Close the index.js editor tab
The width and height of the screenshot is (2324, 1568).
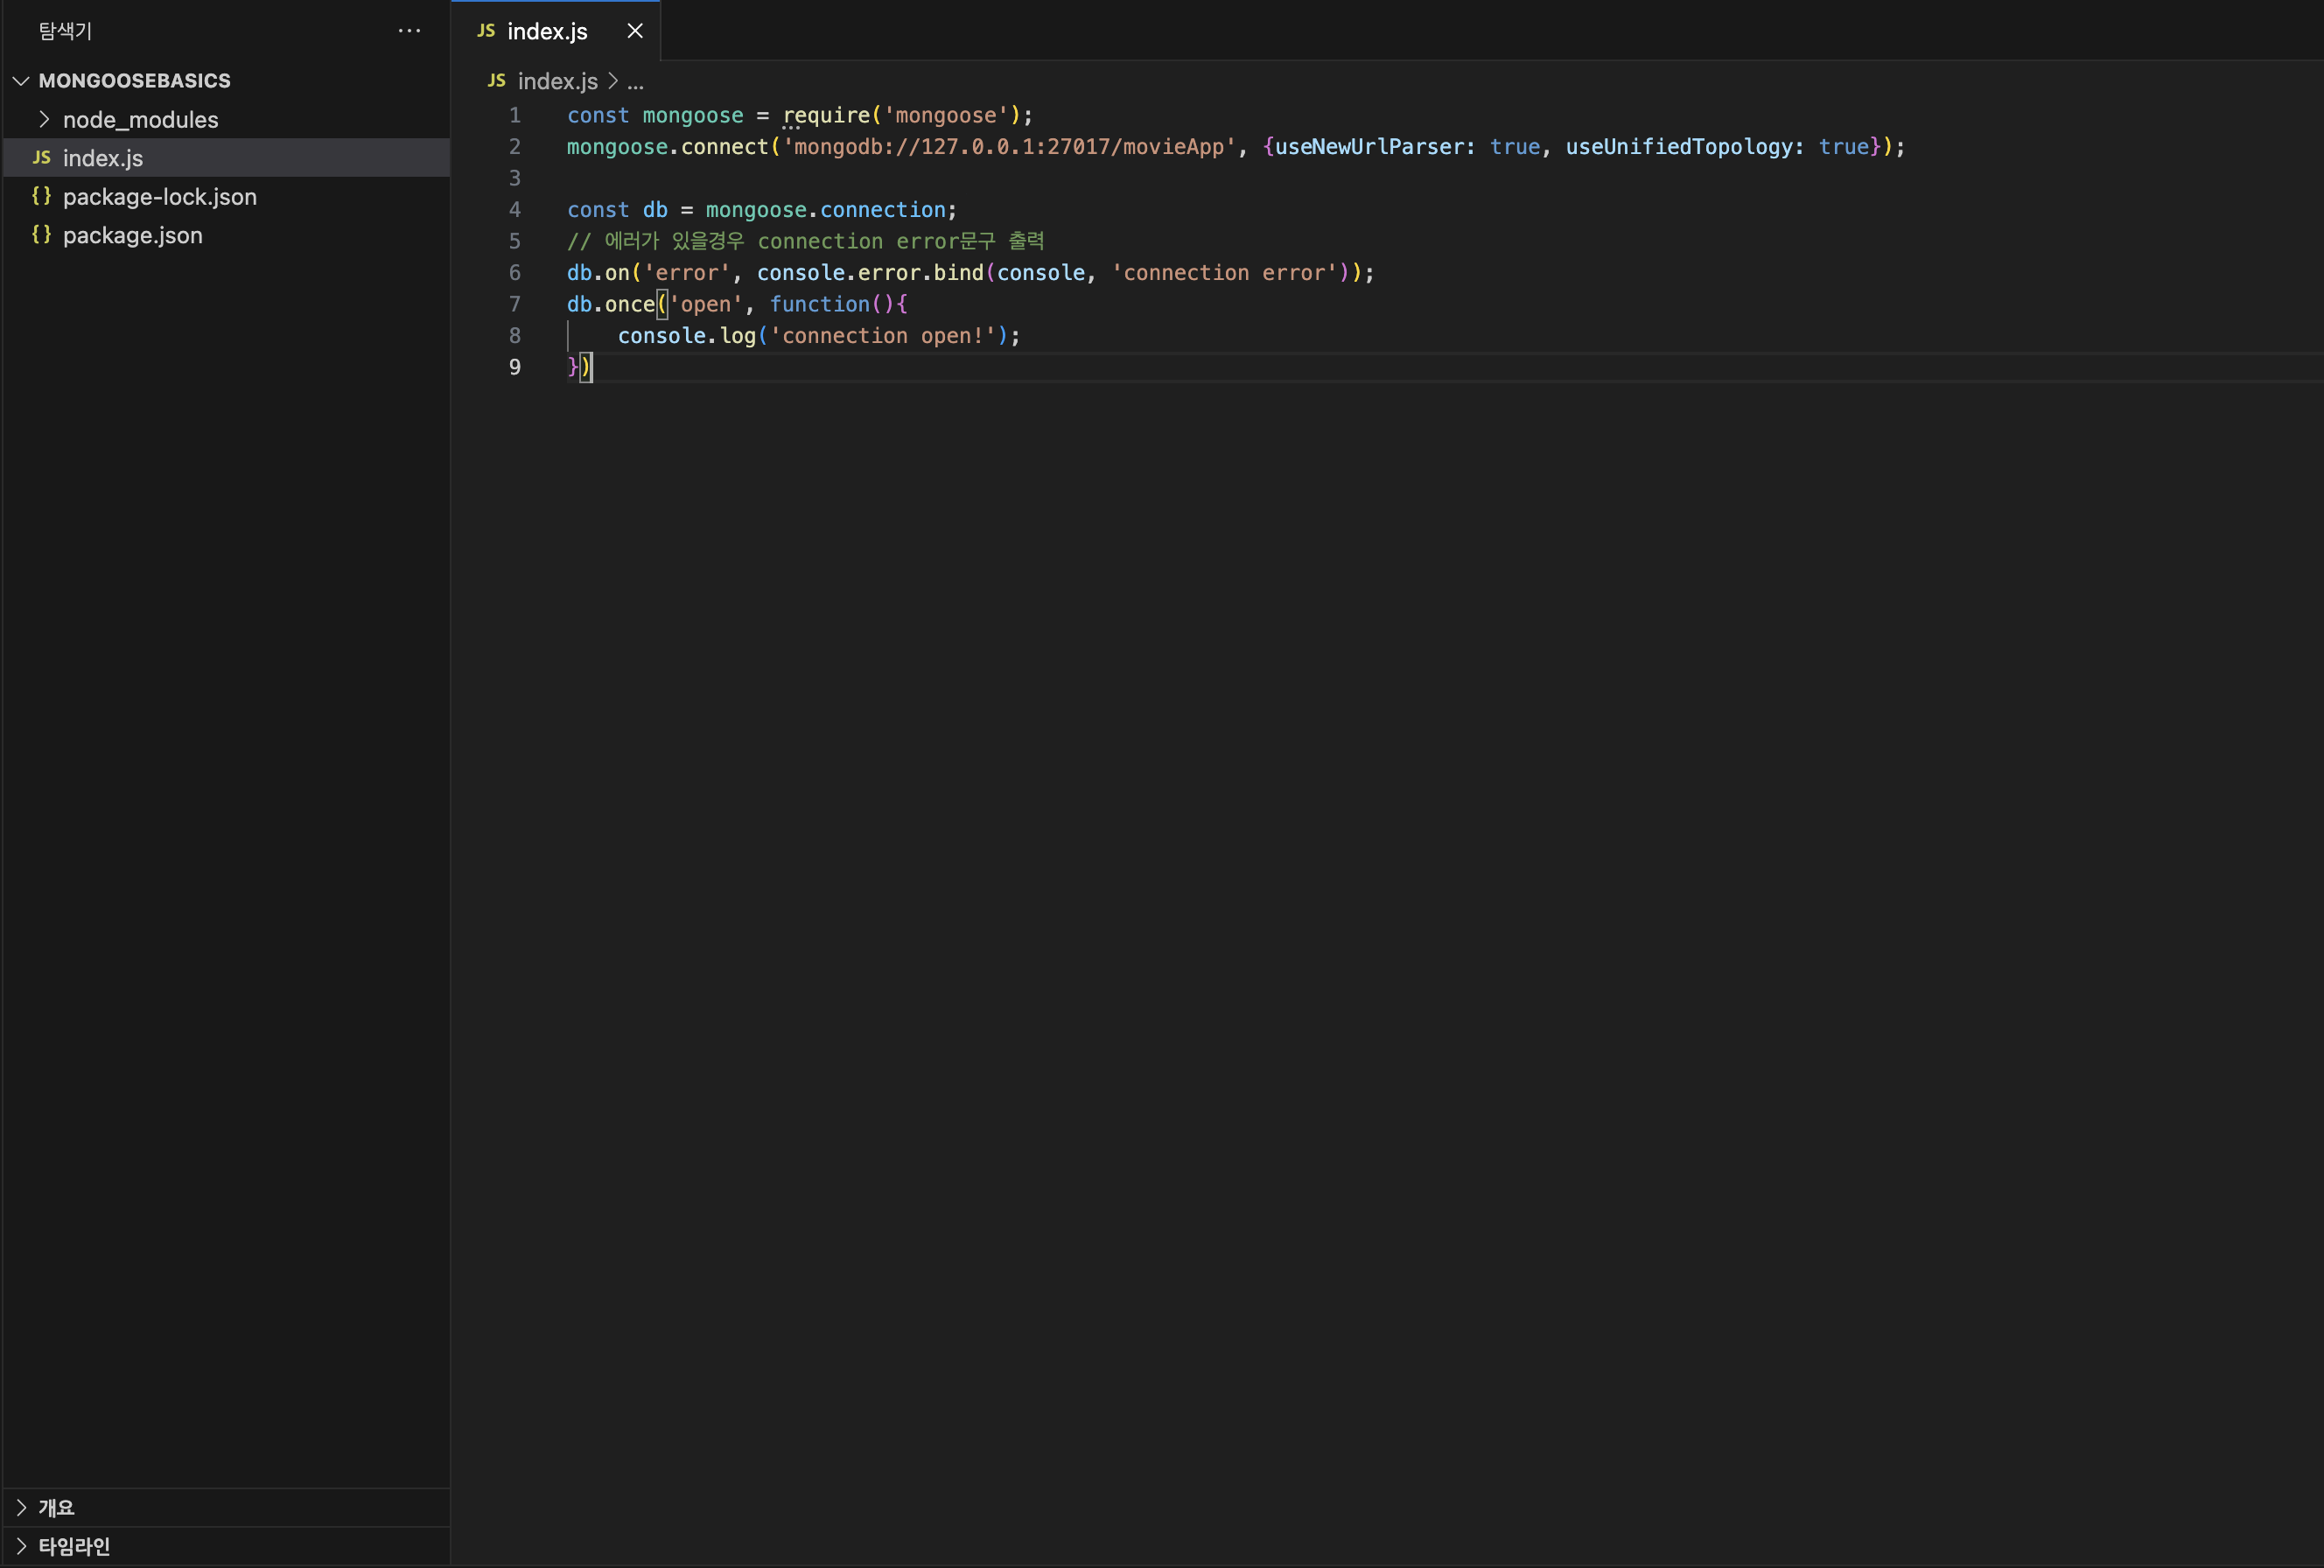635,31
